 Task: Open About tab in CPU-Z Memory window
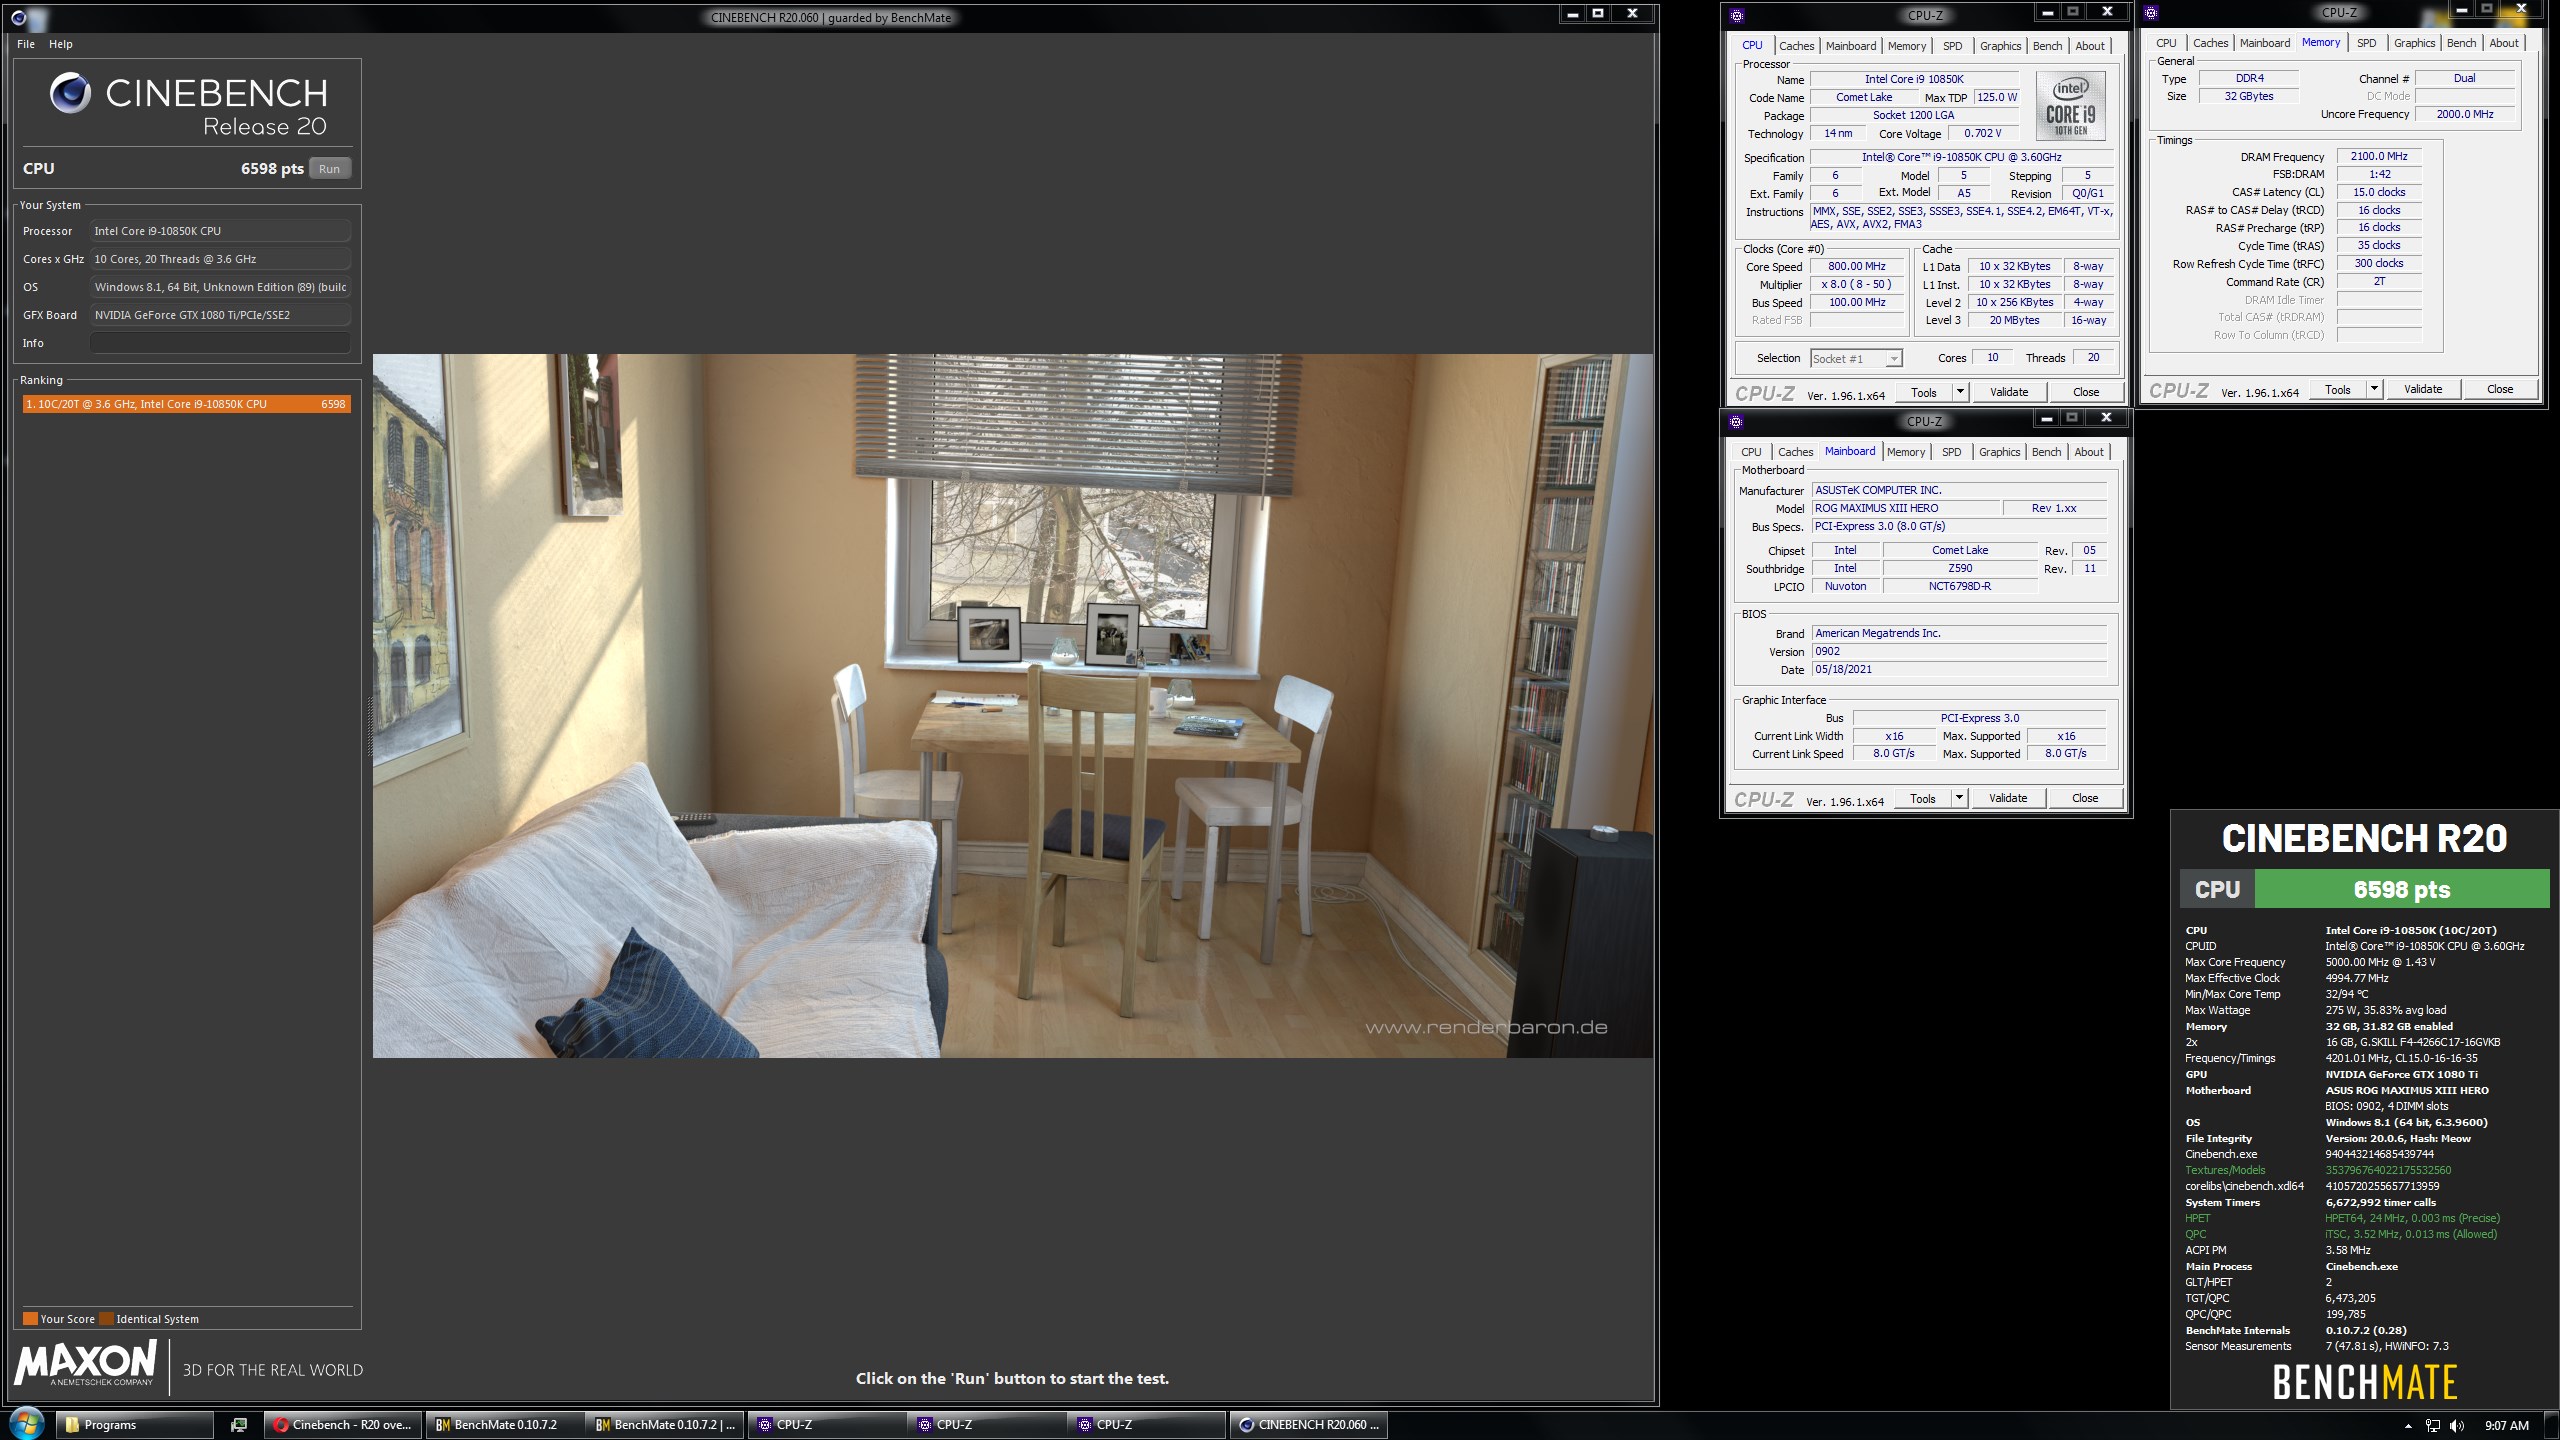tap(2503, 43)
